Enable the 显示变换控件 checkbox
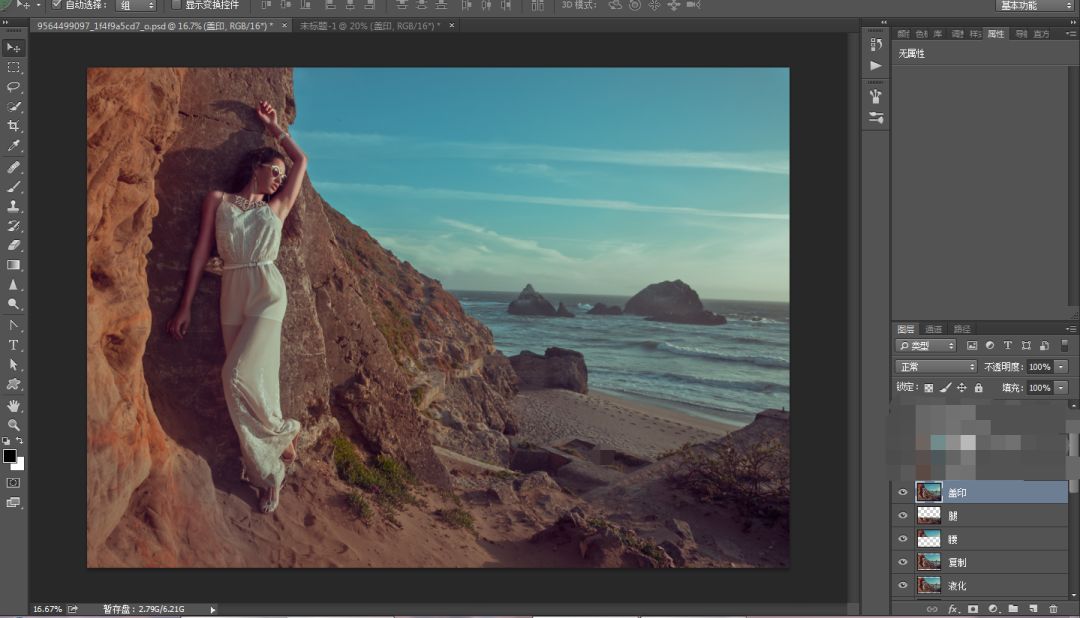Image resolution: width=1080 pixels, height=618 pixels. click(x=176, y=5)
